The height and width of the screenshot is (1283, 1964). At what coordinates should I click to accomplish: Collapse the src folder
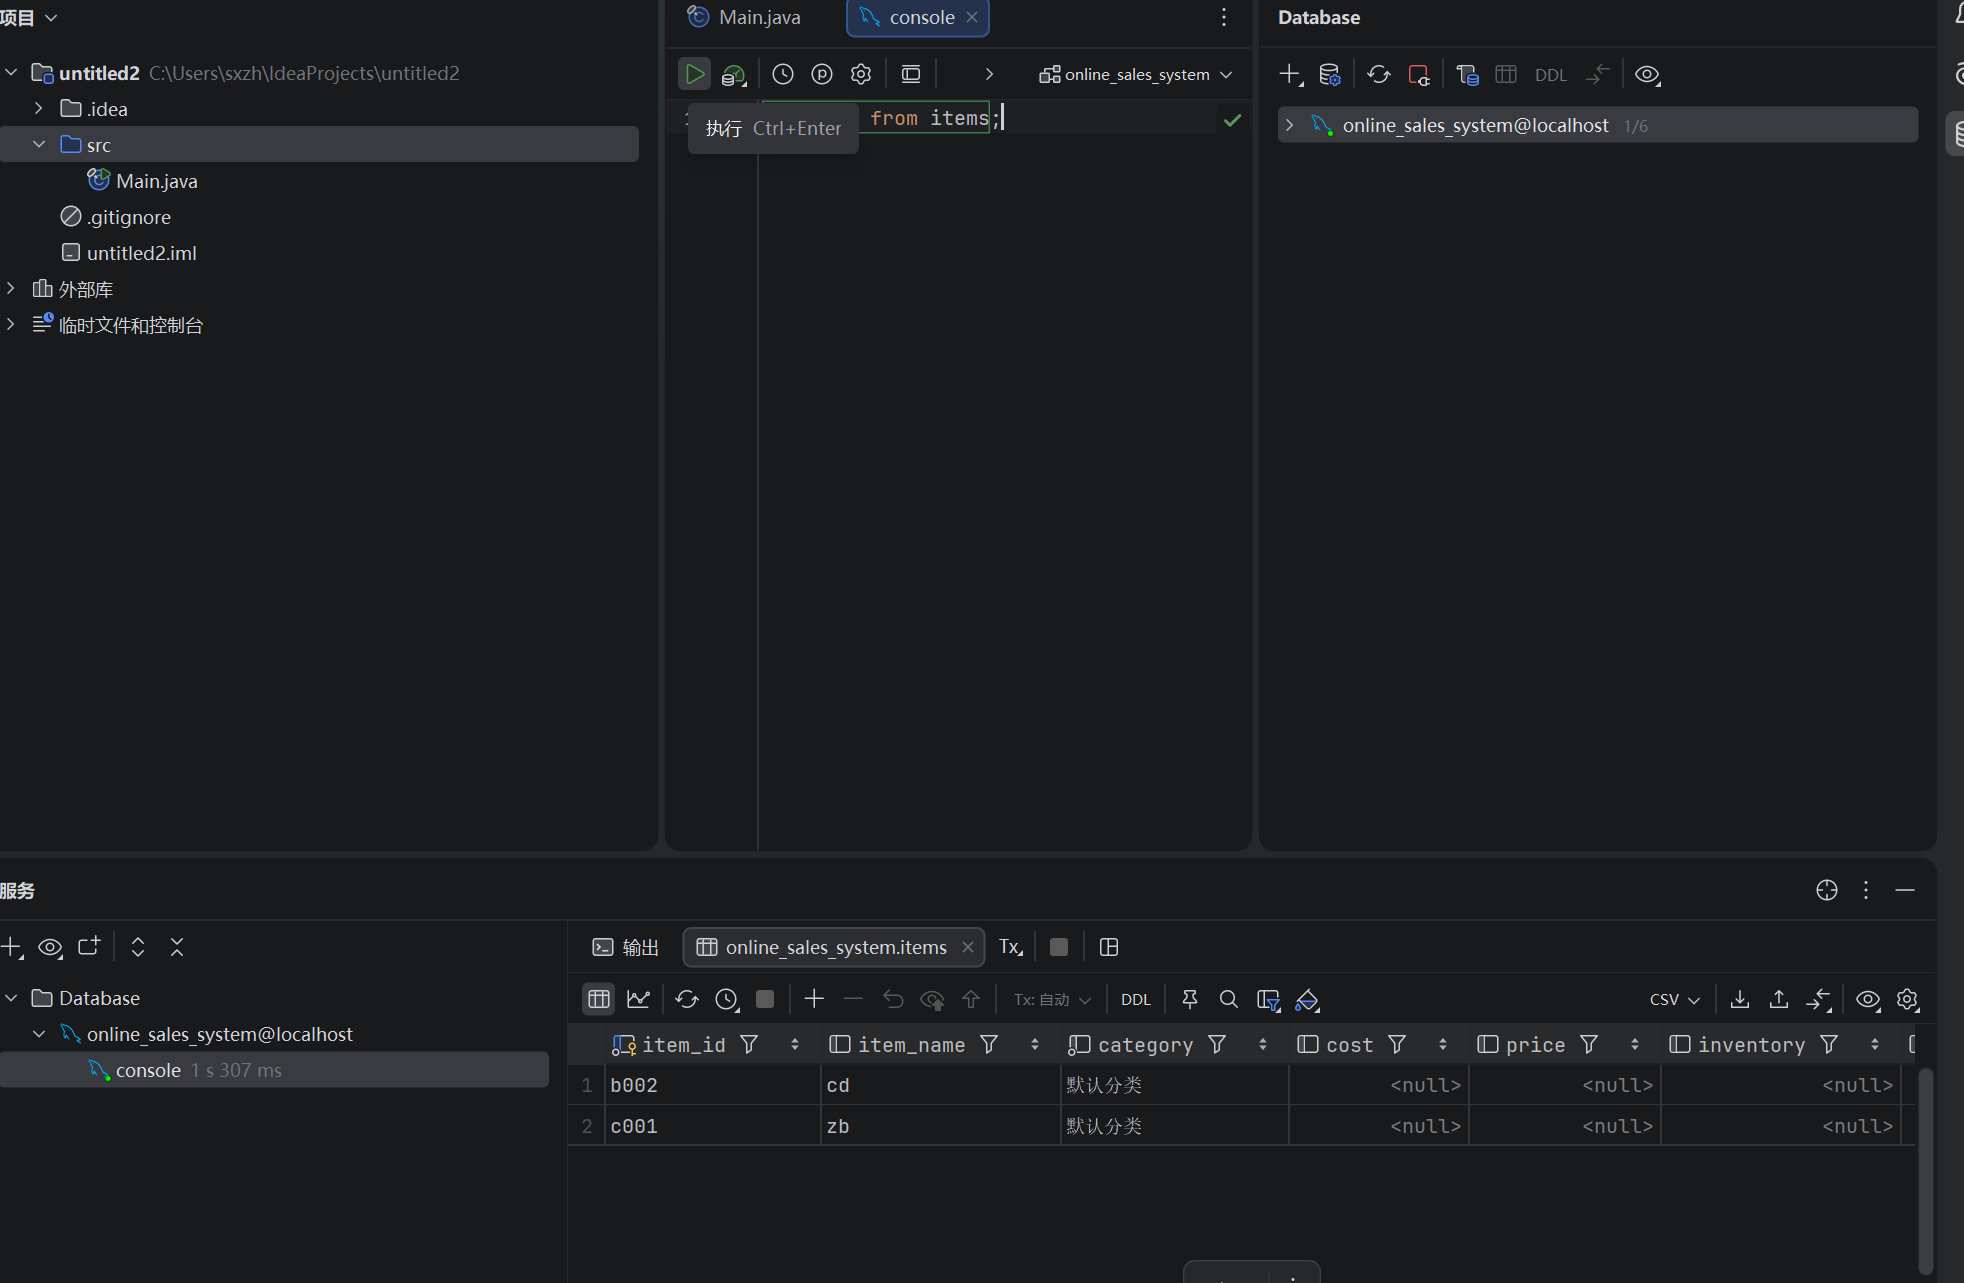coord(39,144)
